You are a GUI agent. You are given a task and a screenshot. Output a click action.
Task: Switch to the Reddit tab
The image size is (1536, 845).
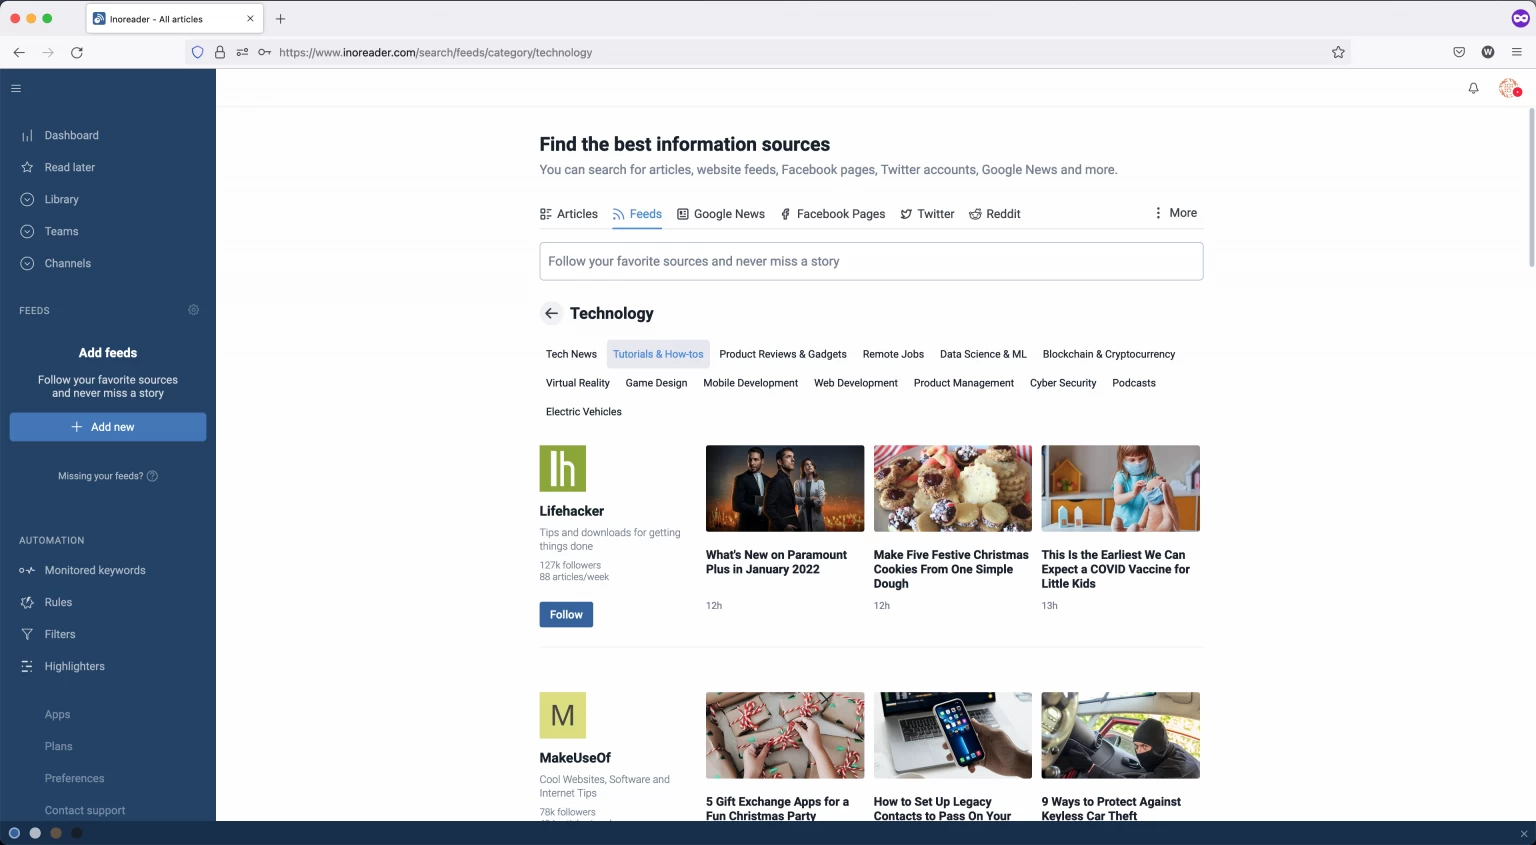994,214
